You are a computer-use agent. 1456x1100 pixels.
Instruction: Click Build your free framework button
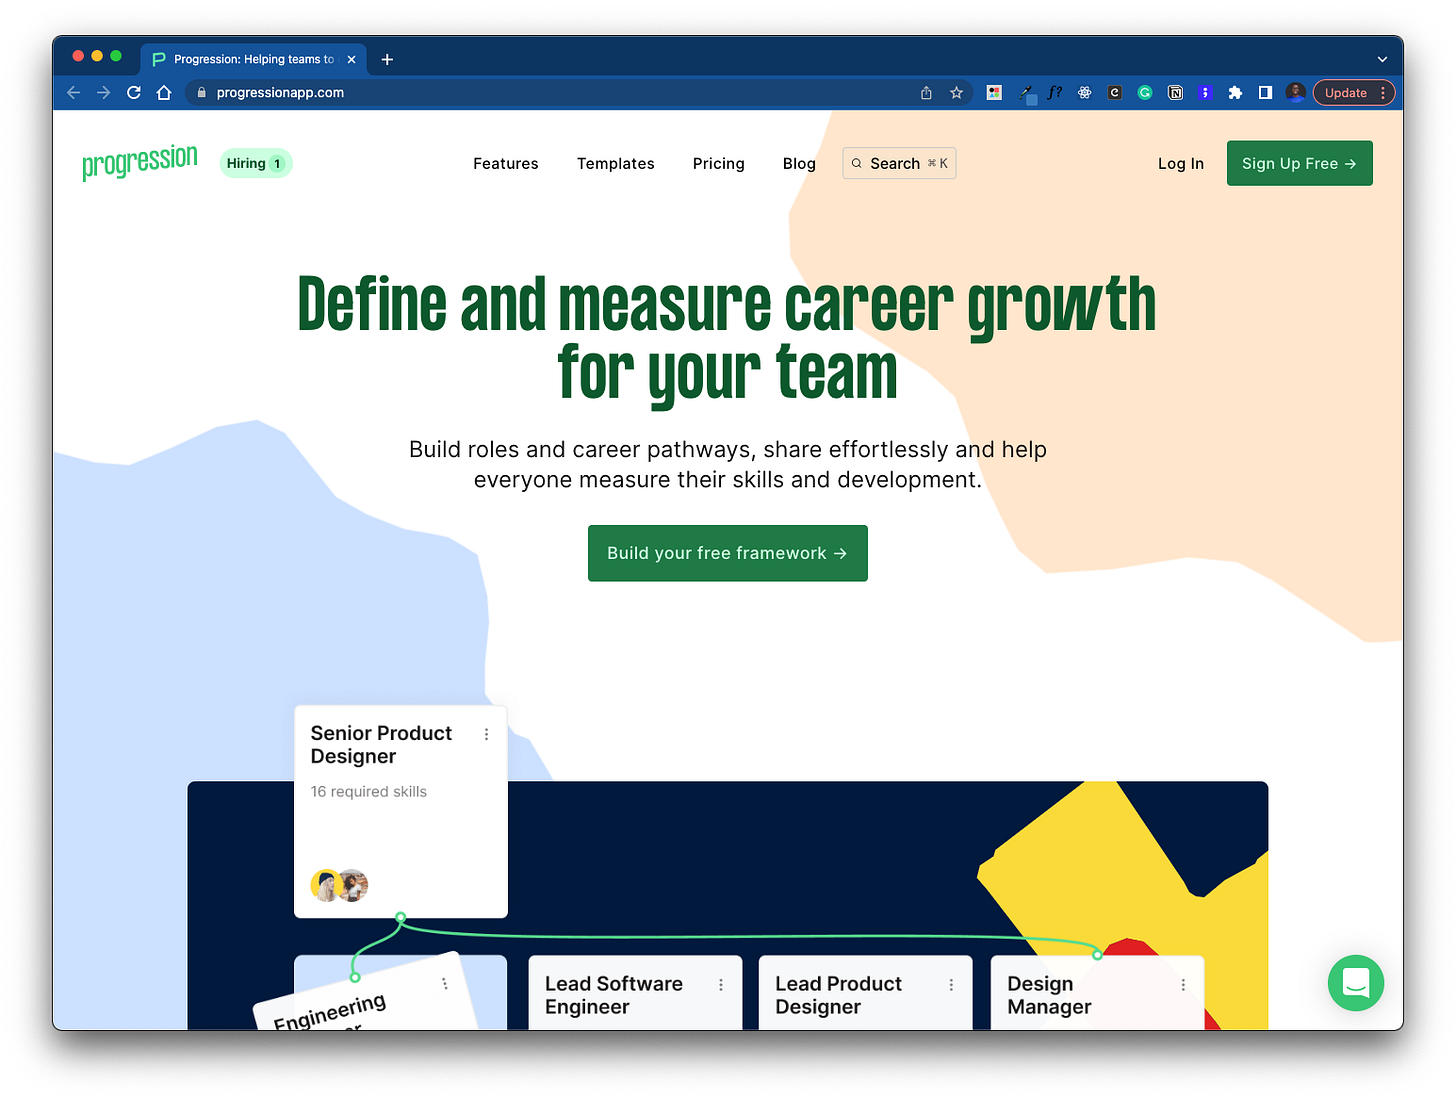(728, 553)
